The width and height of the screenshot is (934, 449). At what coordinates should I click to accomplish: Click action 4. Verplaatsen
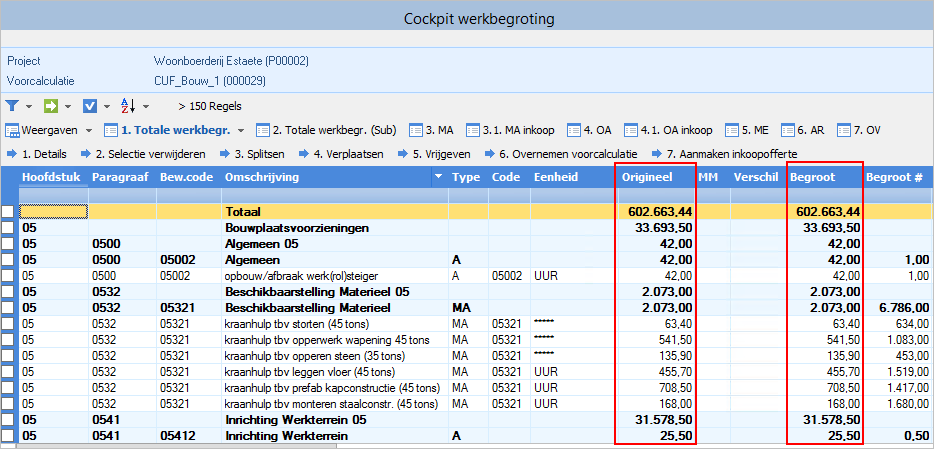pyautogui.click(x=342, y=154)
